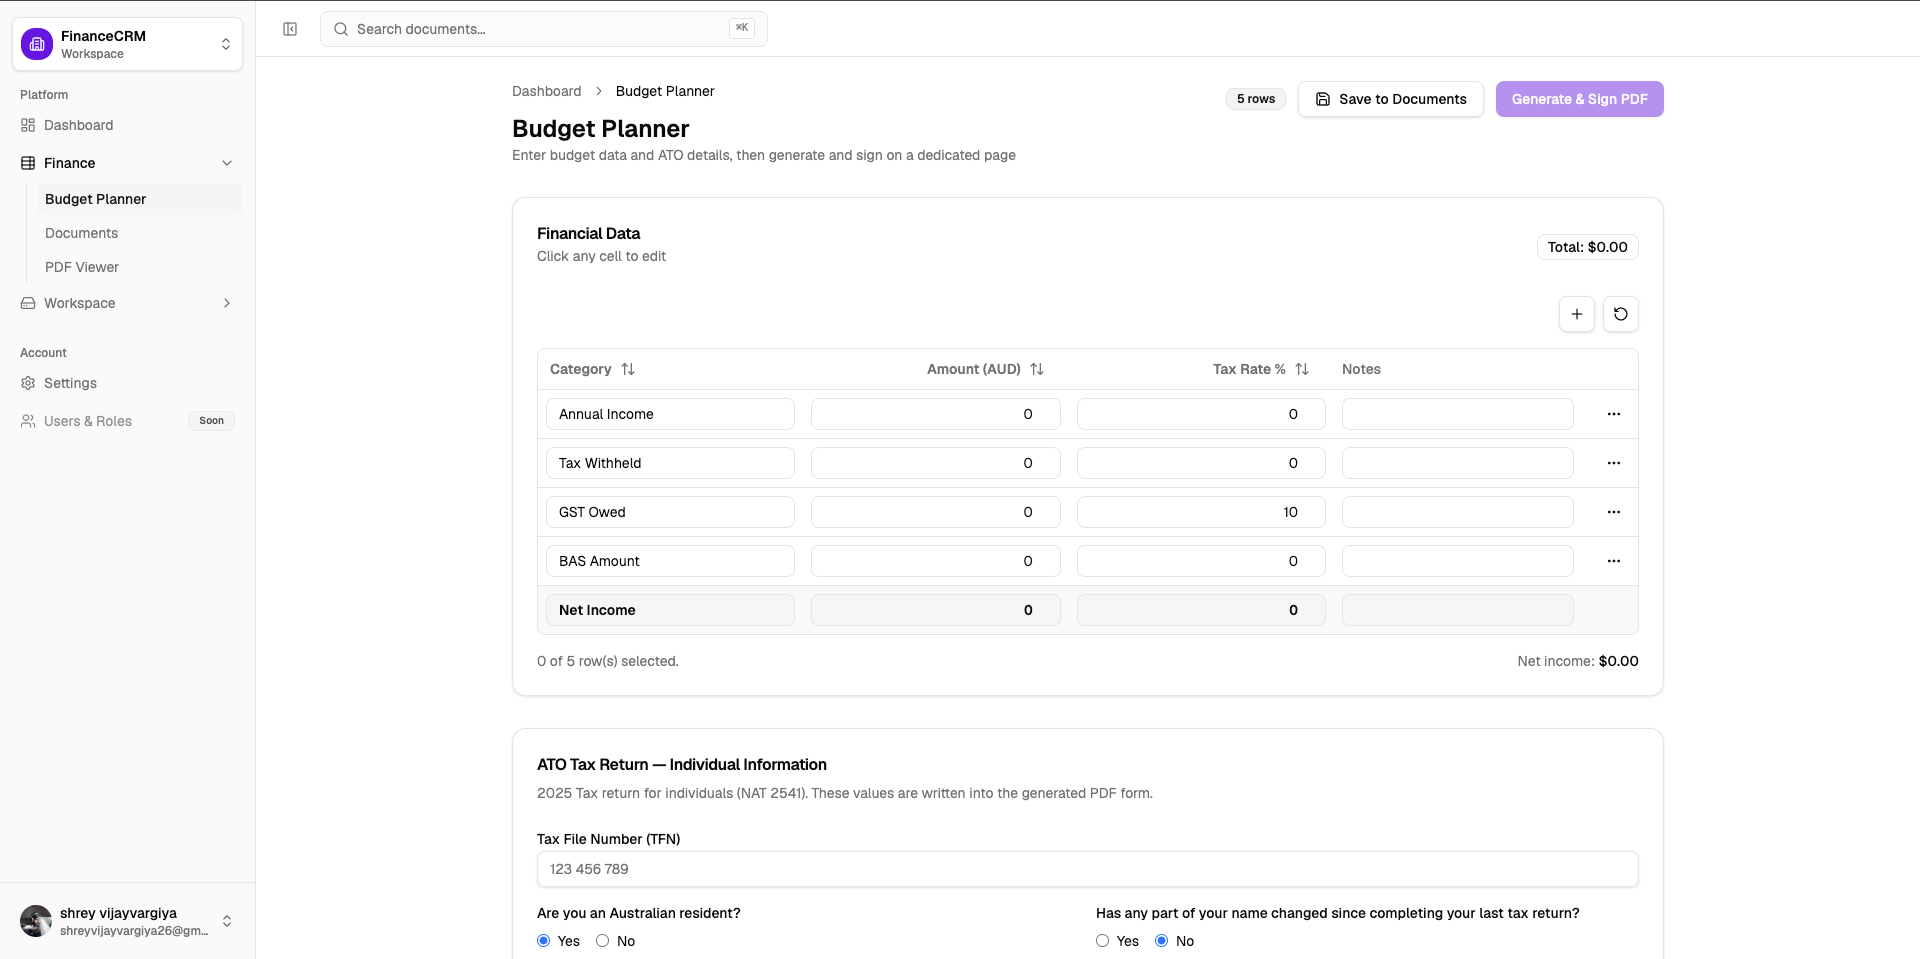Screen dimensions: 1920x959
Task: Click the Net Income category cell
Action: [x=670, y=610]
